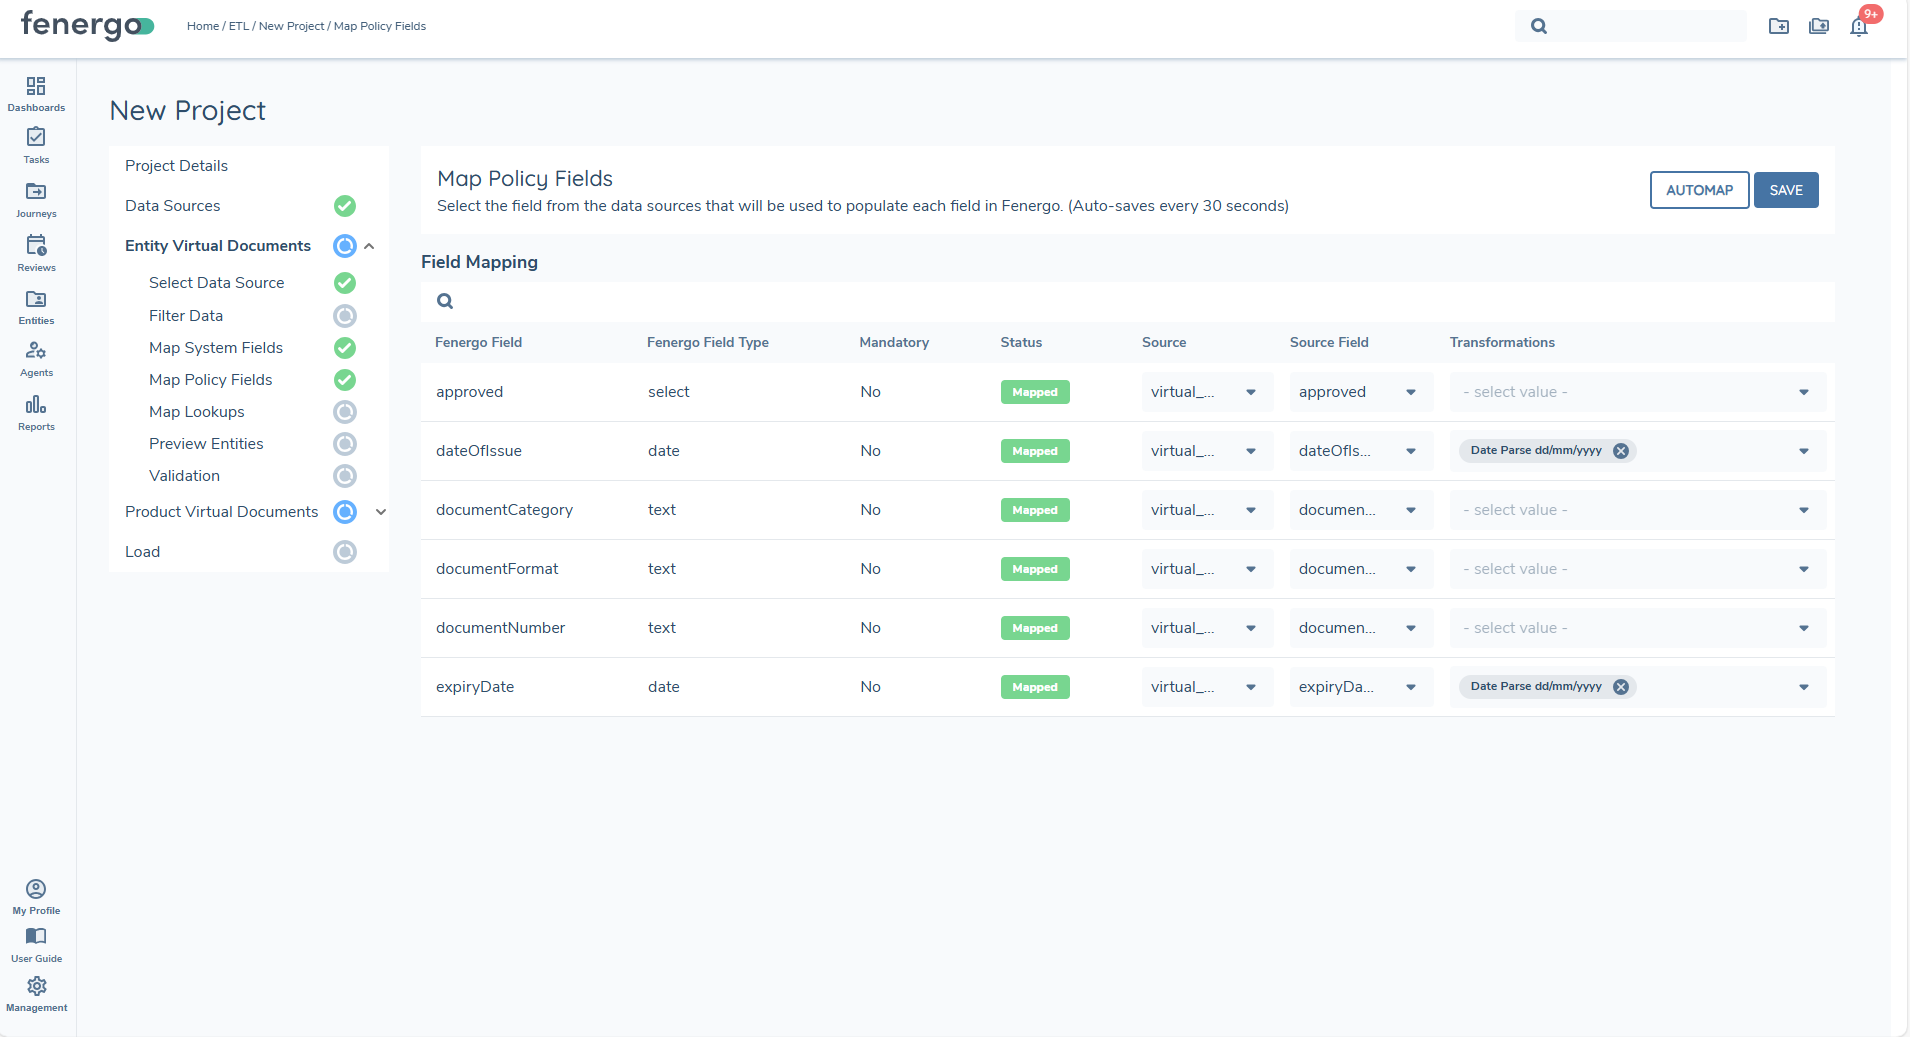This screenshot has width=1910, height=1037.
Task: Select the Filter Data step
Action: pyautogui.click(x=186, y=316)
